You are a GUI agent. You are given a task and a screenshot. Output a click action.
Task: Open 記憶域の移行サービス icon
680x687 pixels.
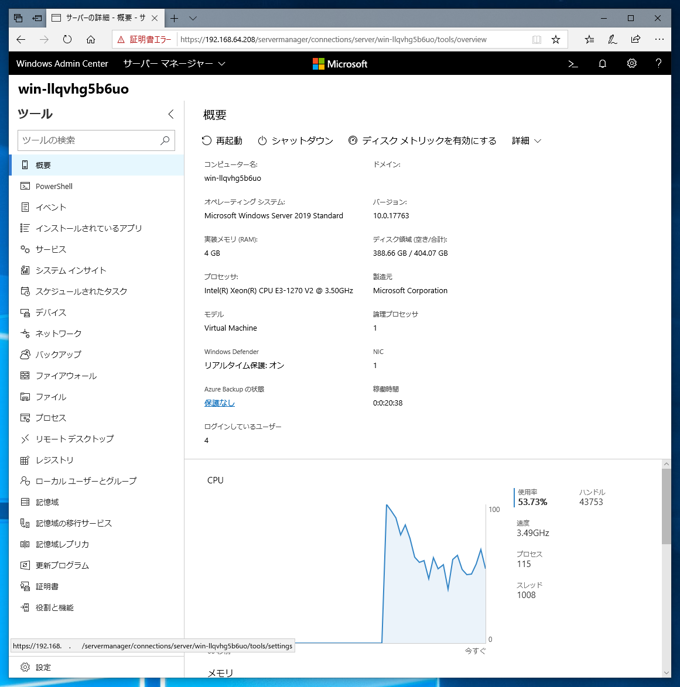tap(25, 523)
